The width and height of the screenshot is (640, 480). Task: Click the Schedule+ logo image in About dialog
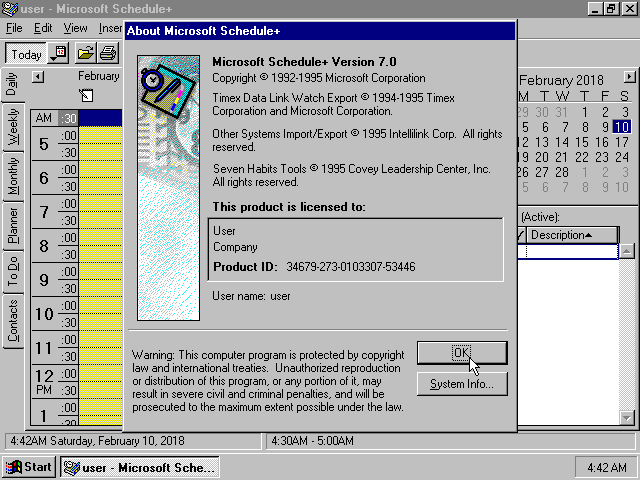click(x=167, y=187)
